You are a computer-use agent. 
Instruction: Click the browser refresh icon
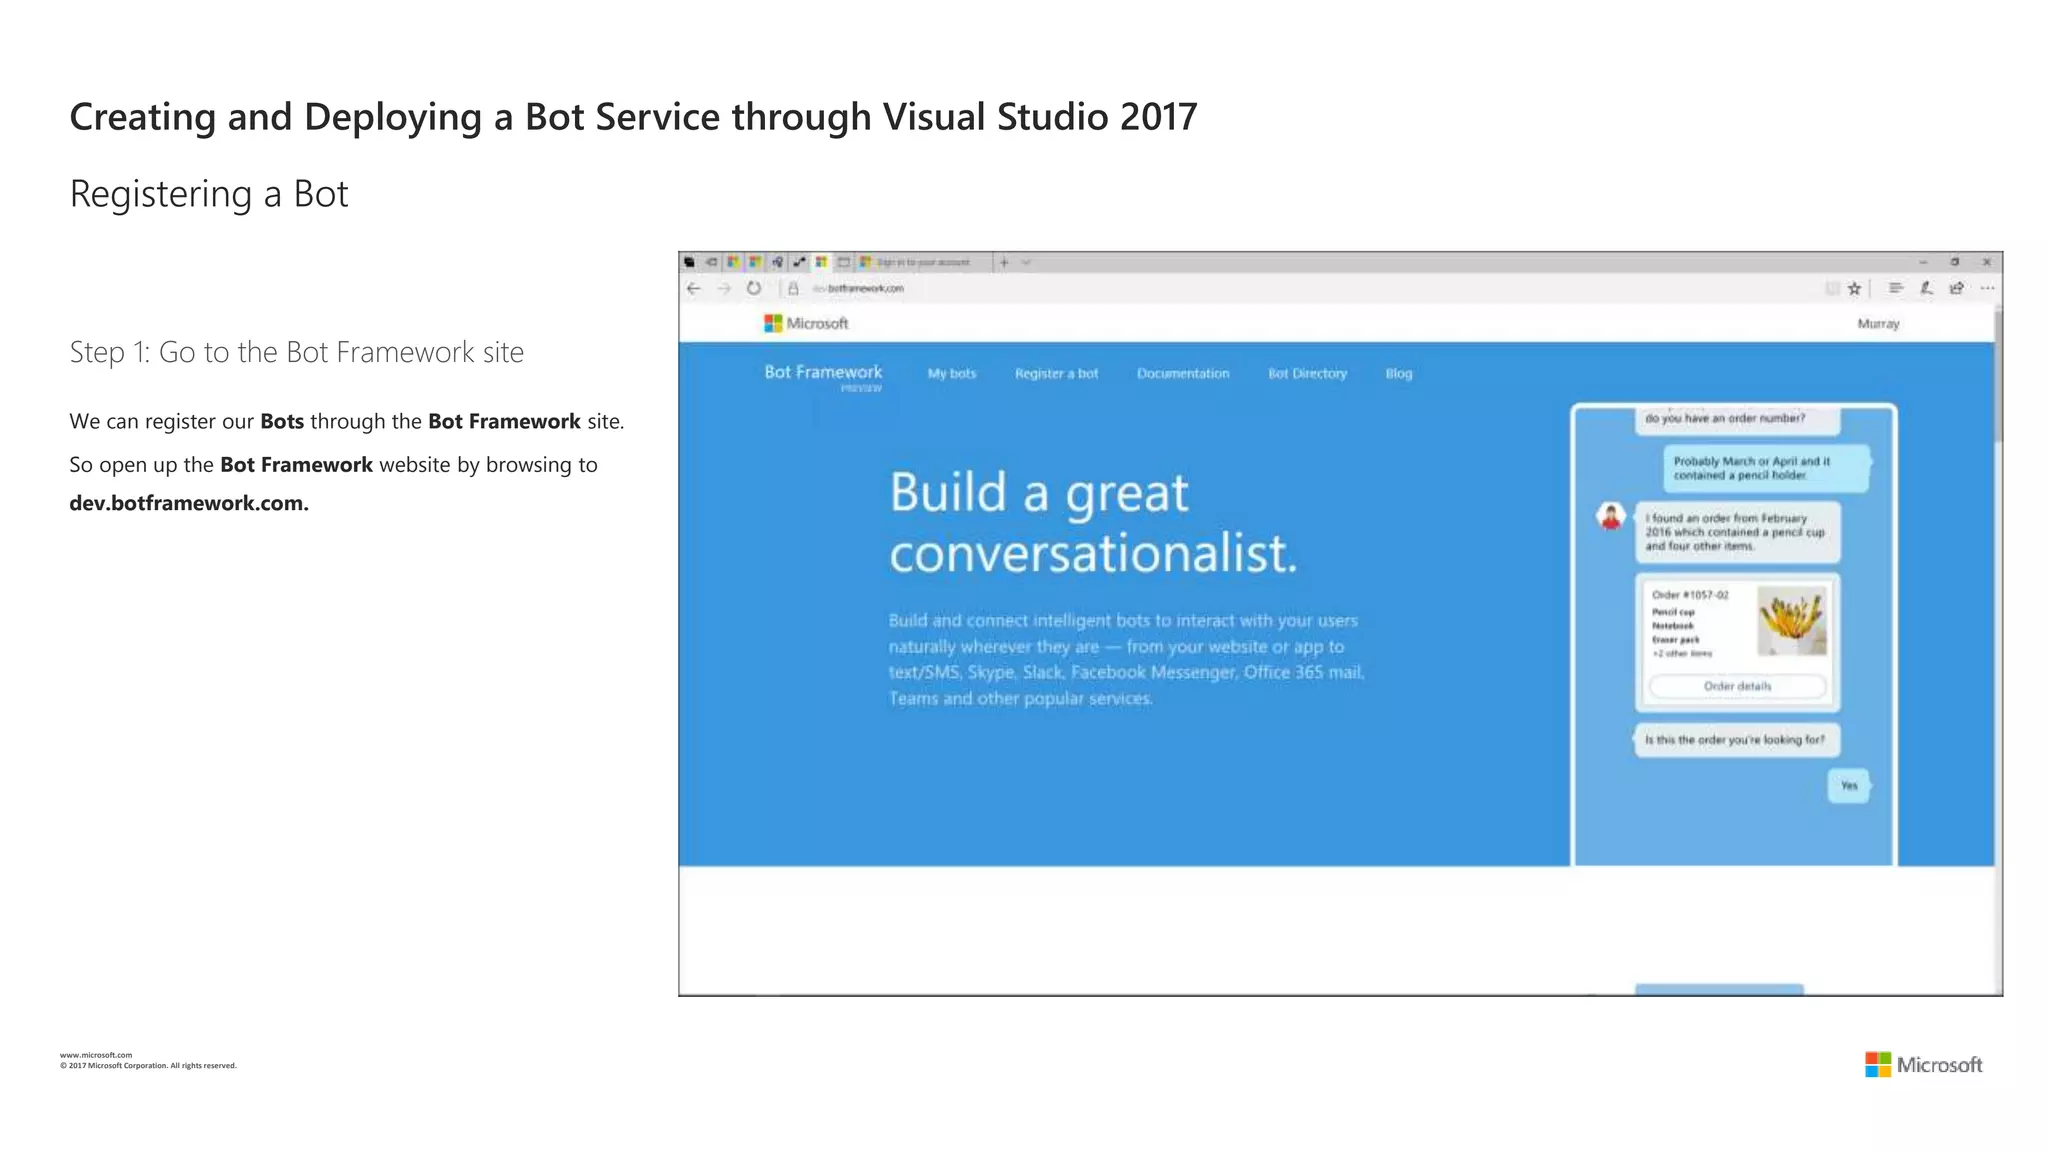click(754, 288)
